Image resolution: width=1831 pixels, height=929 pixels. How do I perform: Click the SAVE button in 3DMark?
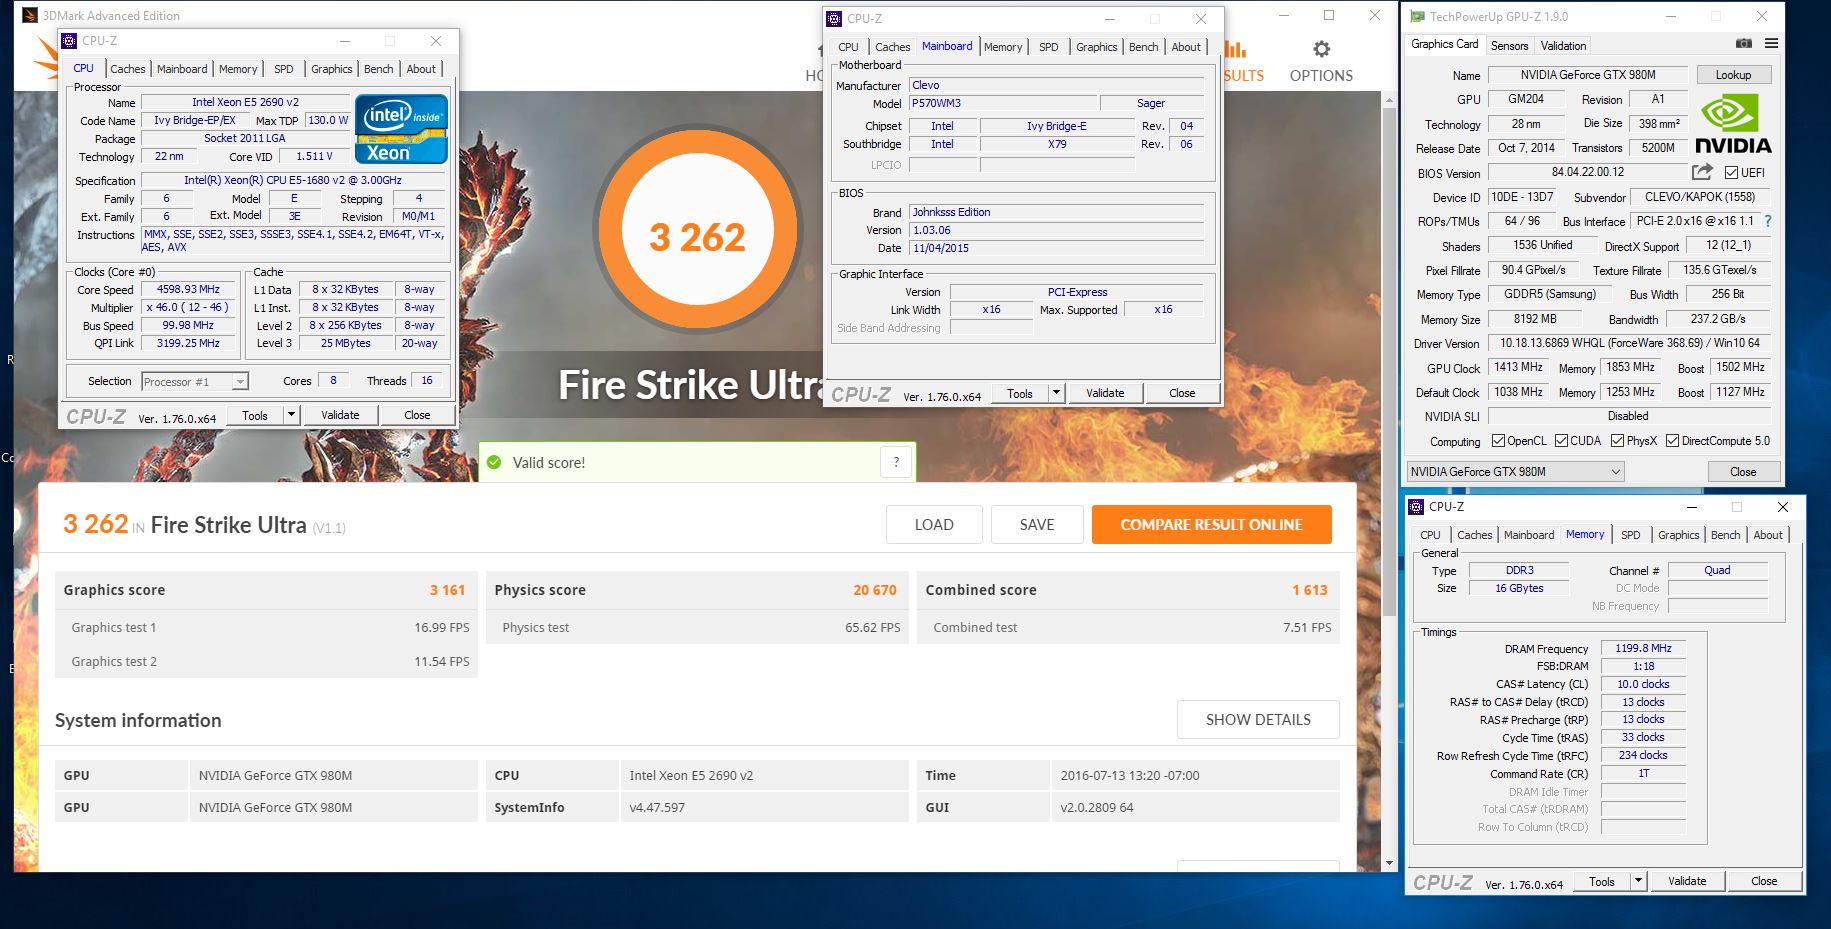[x=1037, y=524]
